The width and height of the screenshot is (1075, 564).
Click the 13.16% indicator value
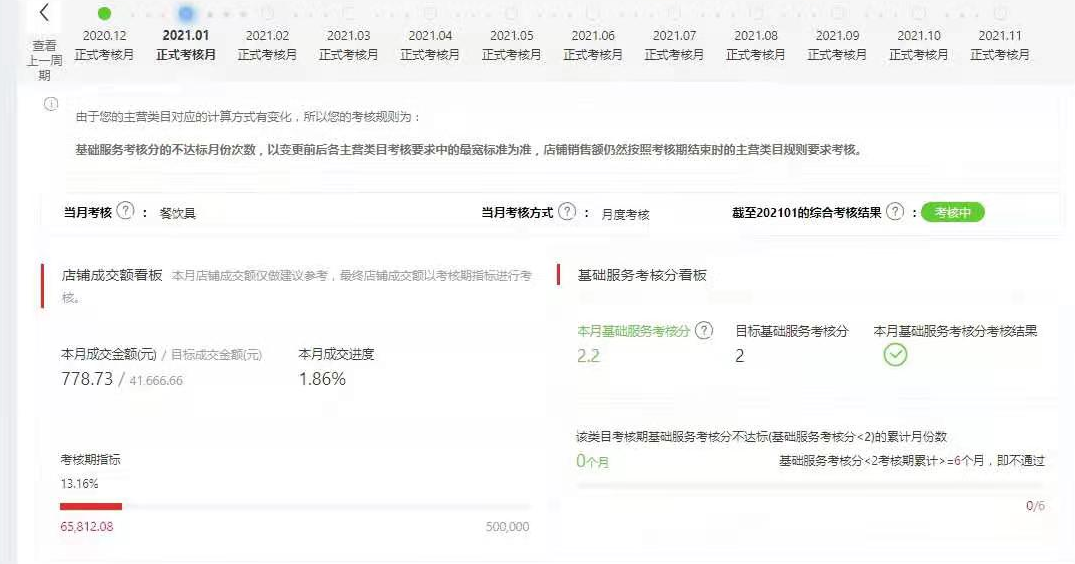[79, 484]
